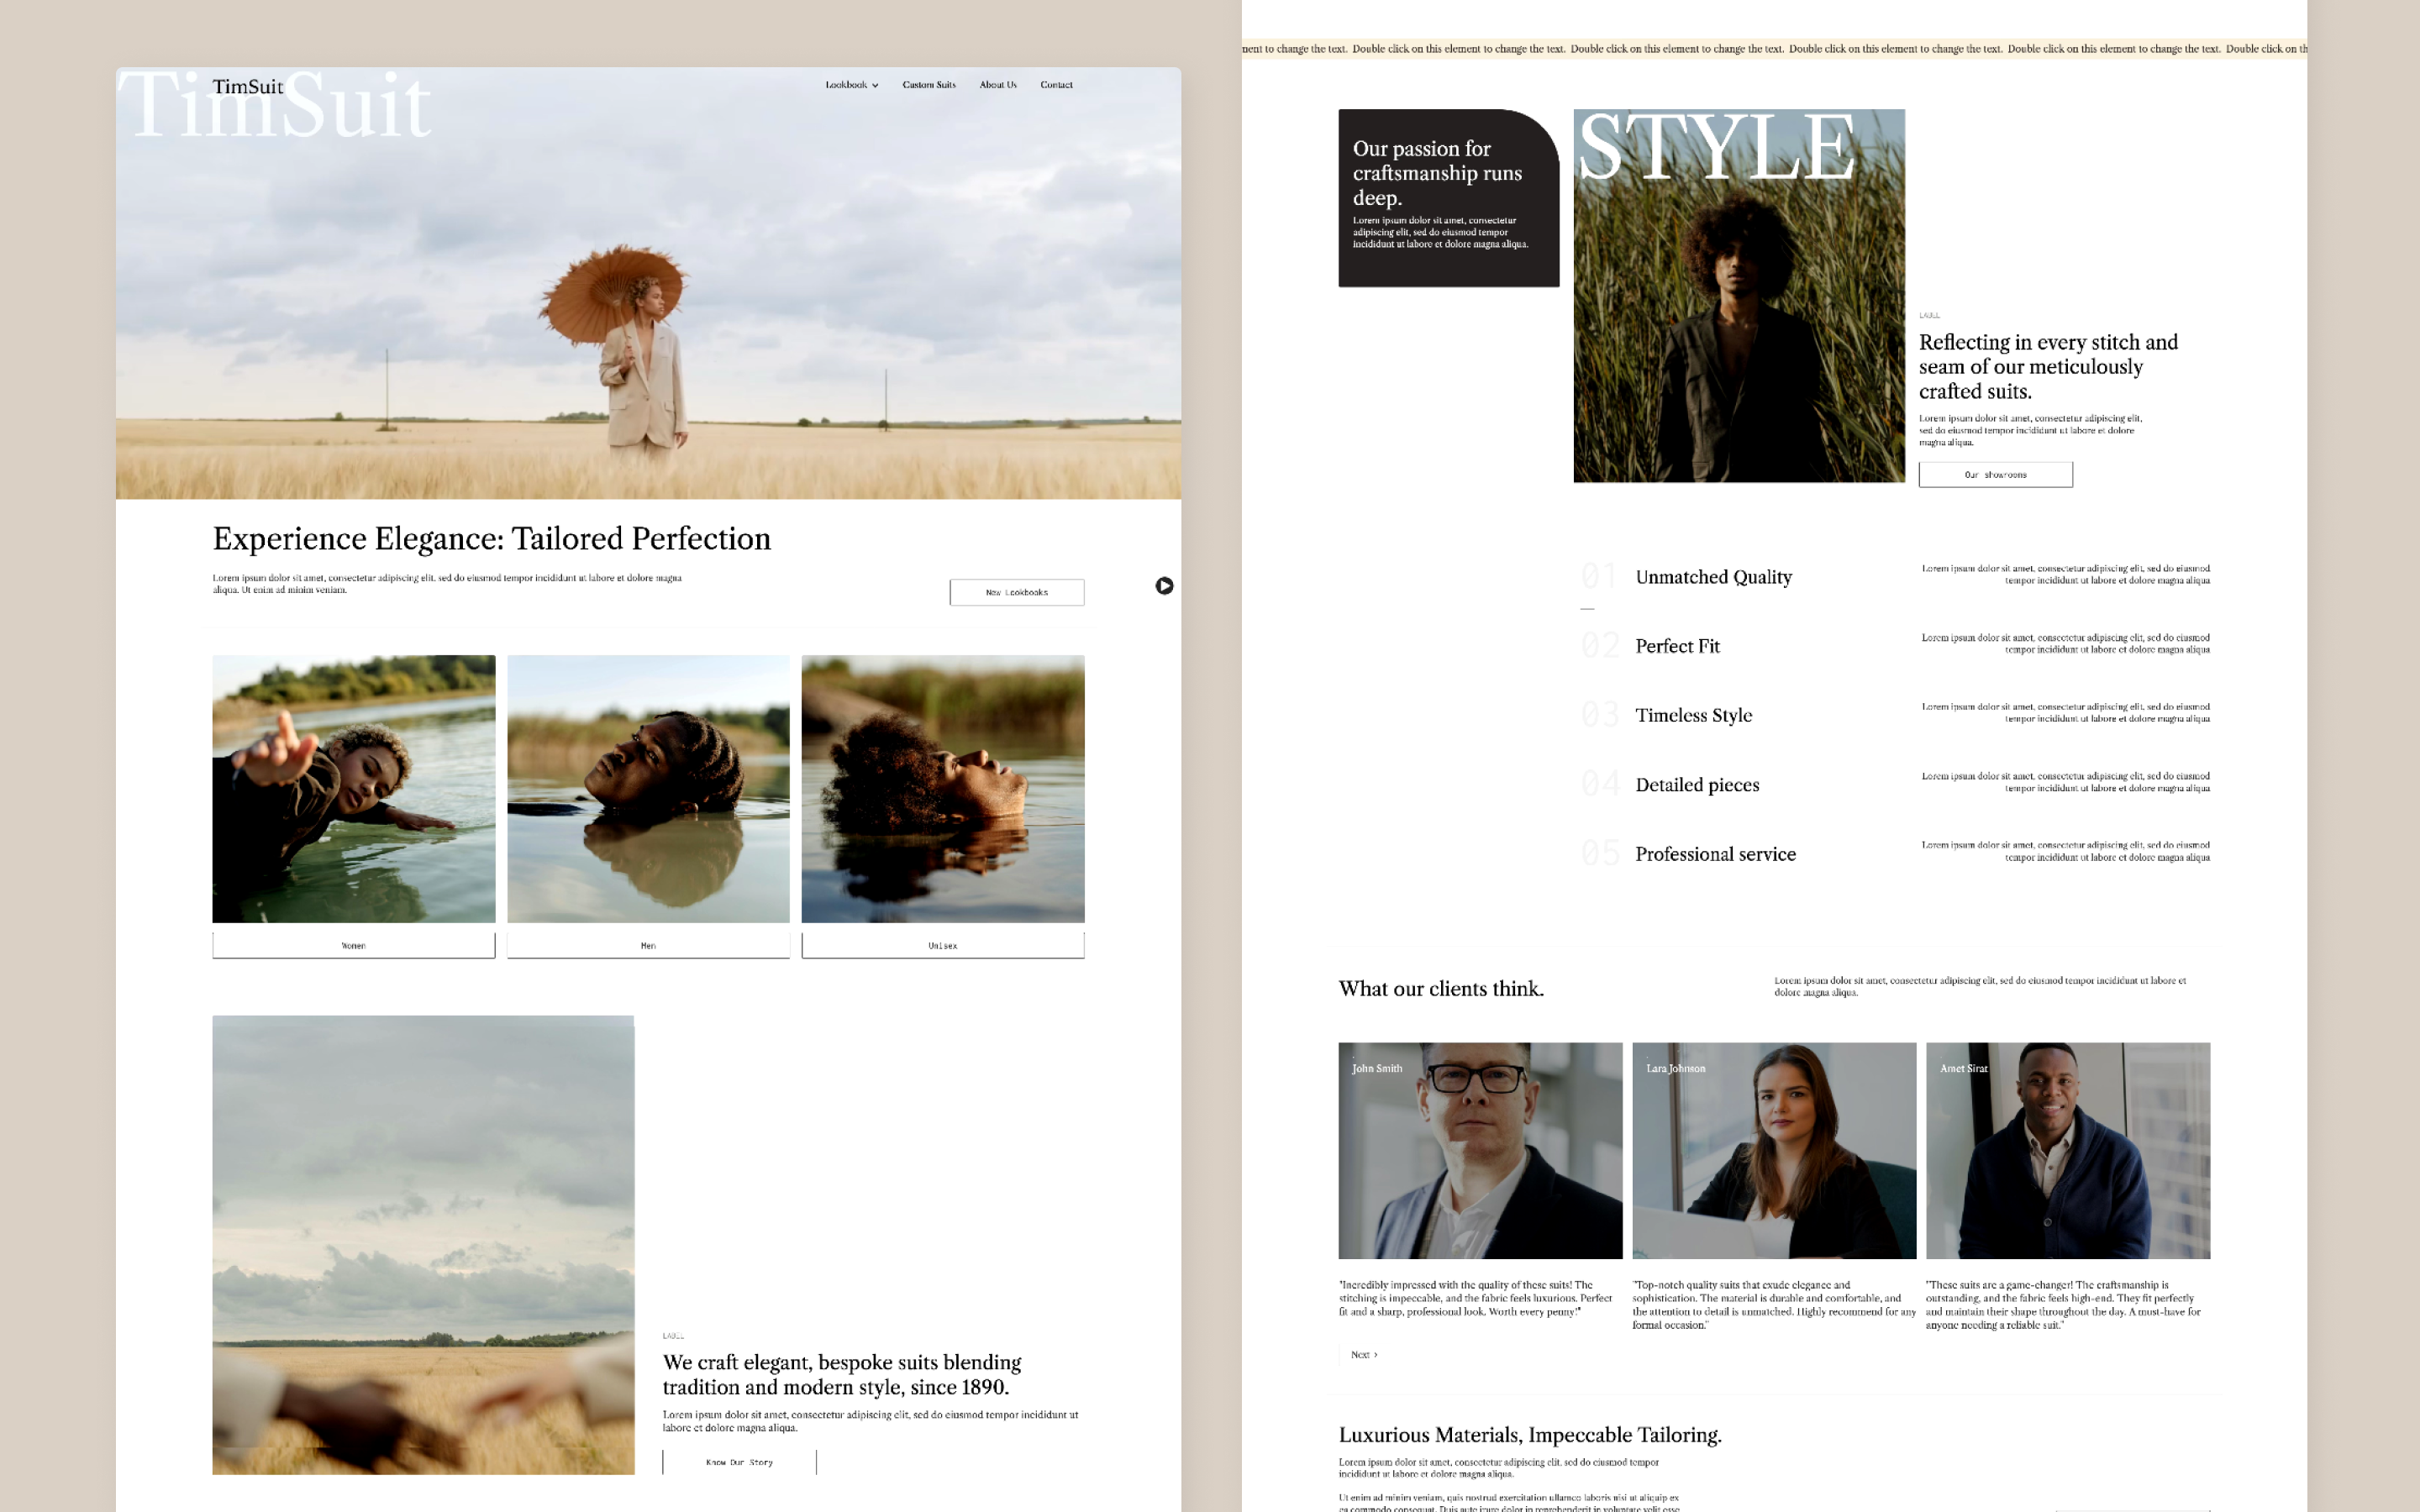Viewport: 2420px width, 1512px height.
Task: Click Next in the testimonials section
Action: [1363, 1355]
